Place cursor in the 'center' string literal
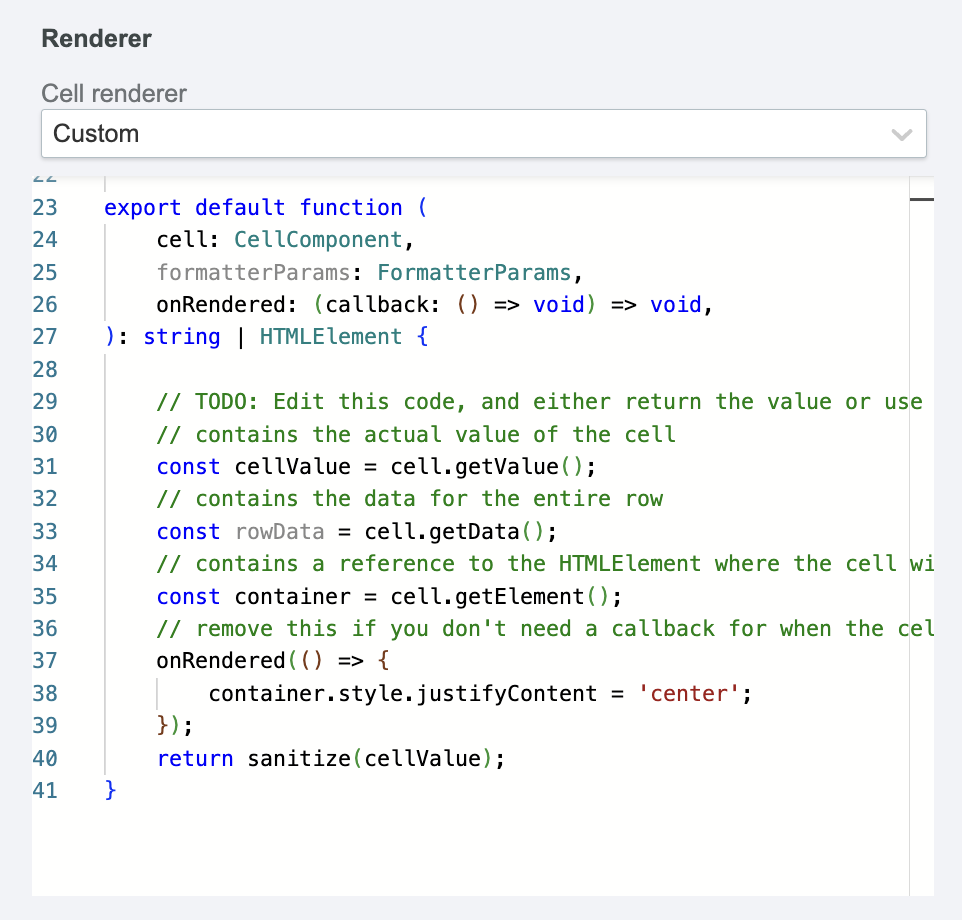The width and height of the screenshot is (962, 920). (x=689, y=694)
